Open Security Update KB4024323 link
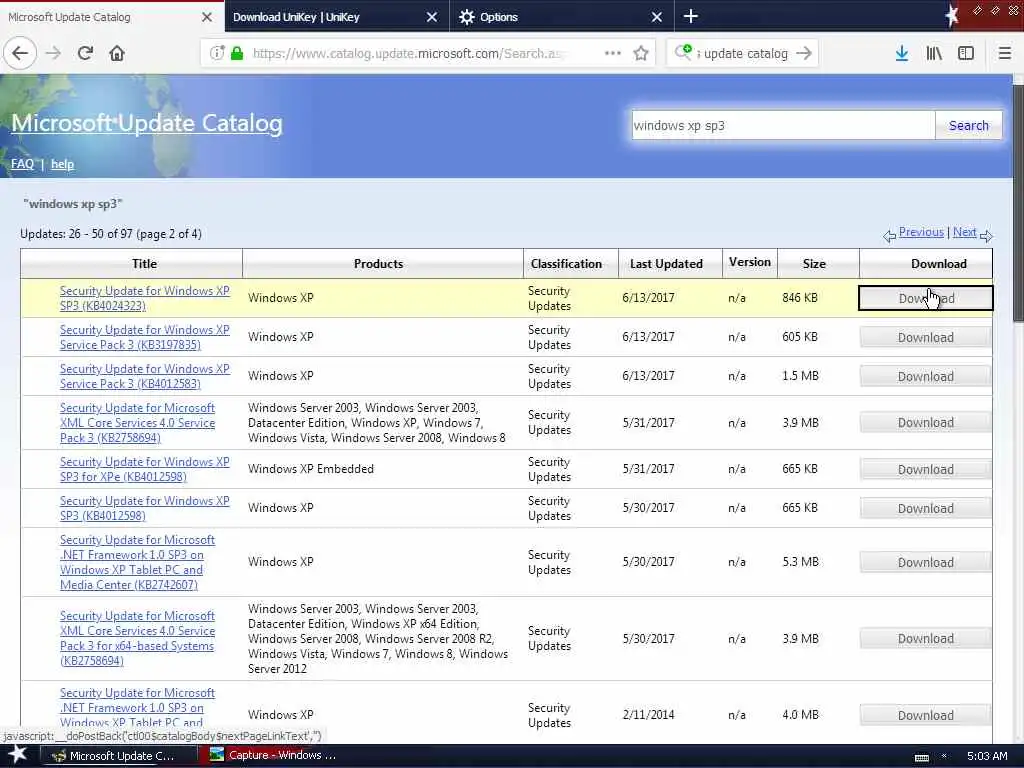 [144, 298]
